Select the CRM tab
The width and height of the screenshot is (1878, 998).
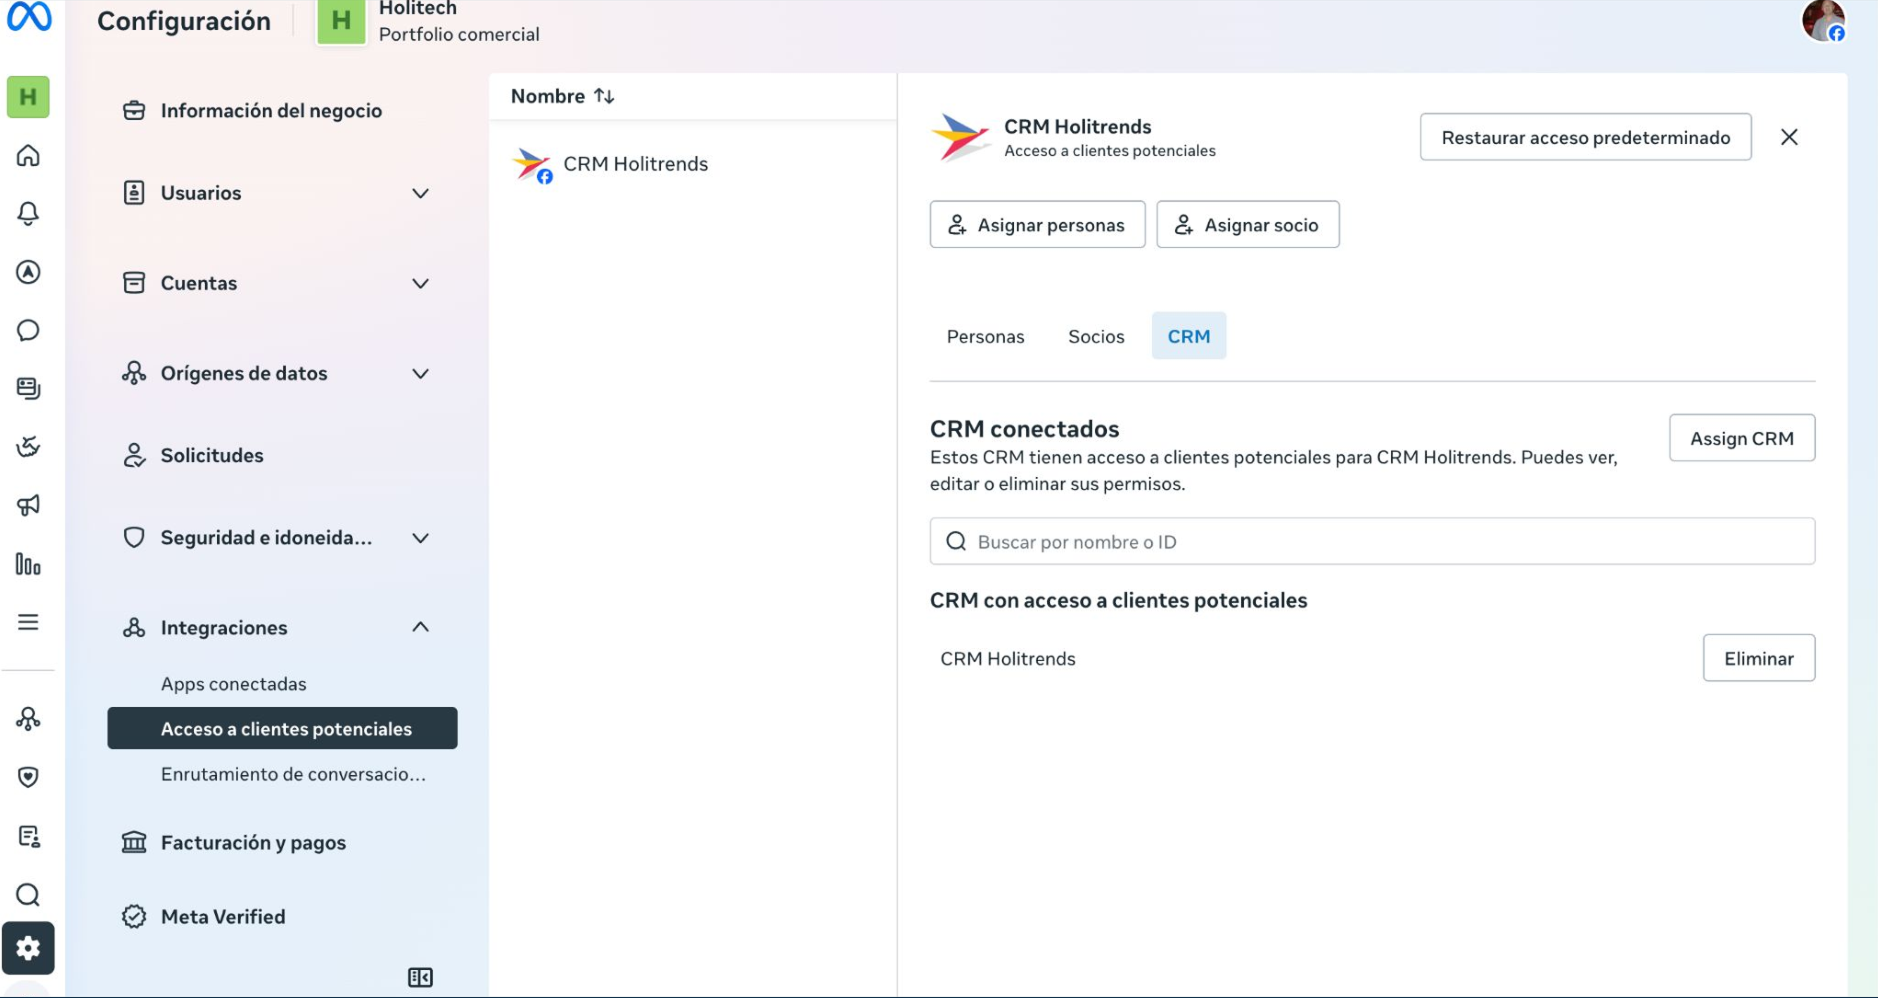click(x=1188, y=336)
